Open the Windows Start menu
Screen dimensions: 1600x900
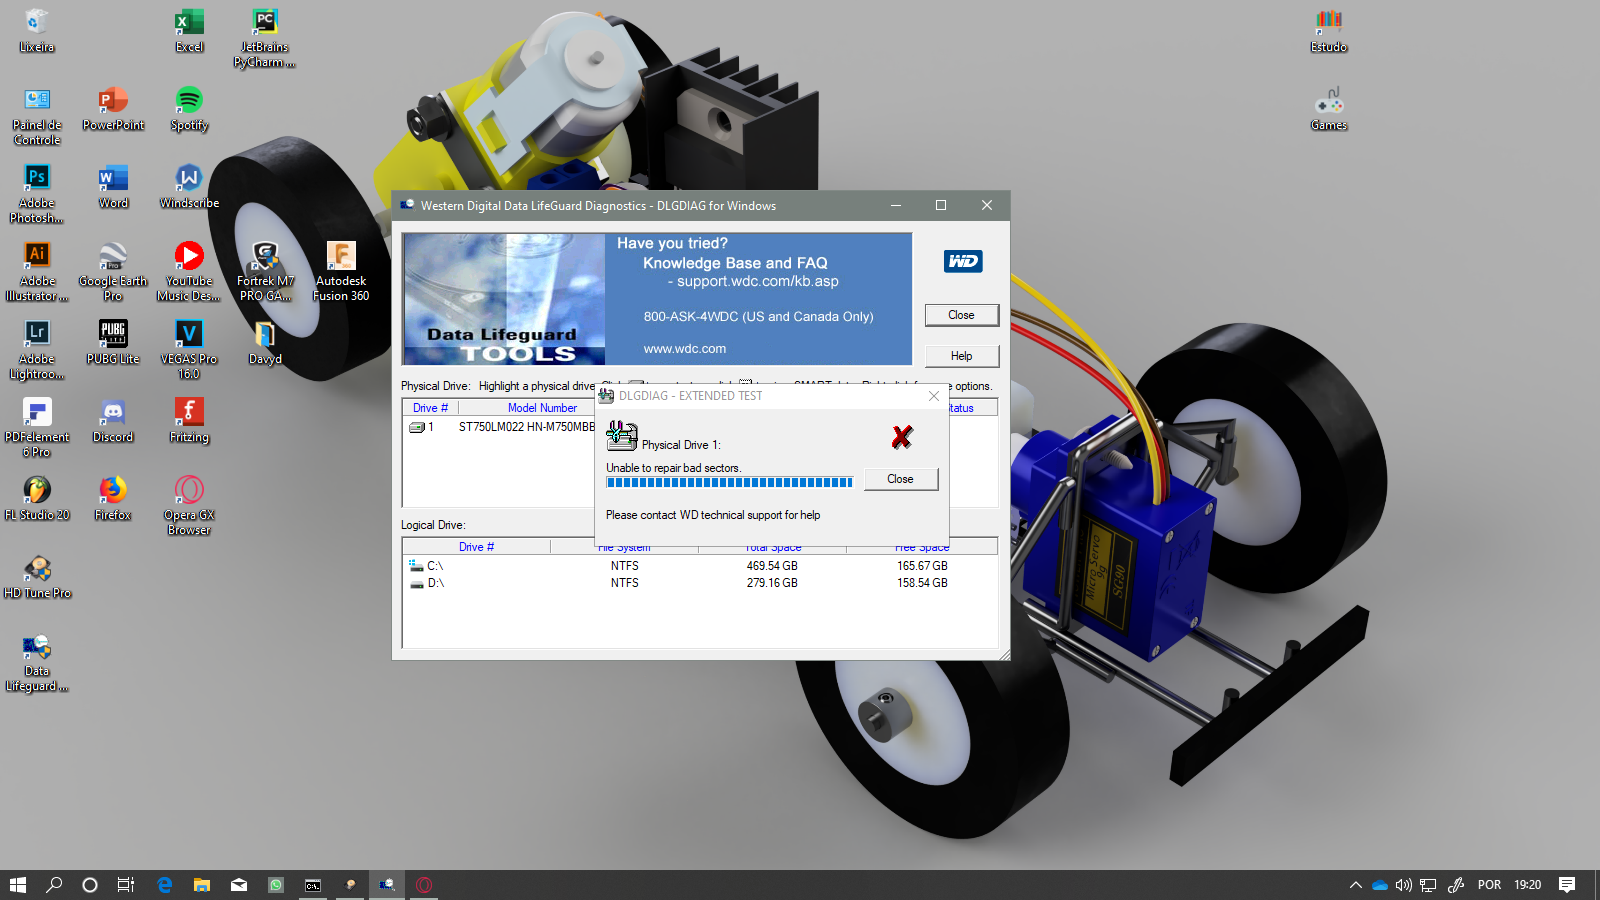tap(18, 885)
